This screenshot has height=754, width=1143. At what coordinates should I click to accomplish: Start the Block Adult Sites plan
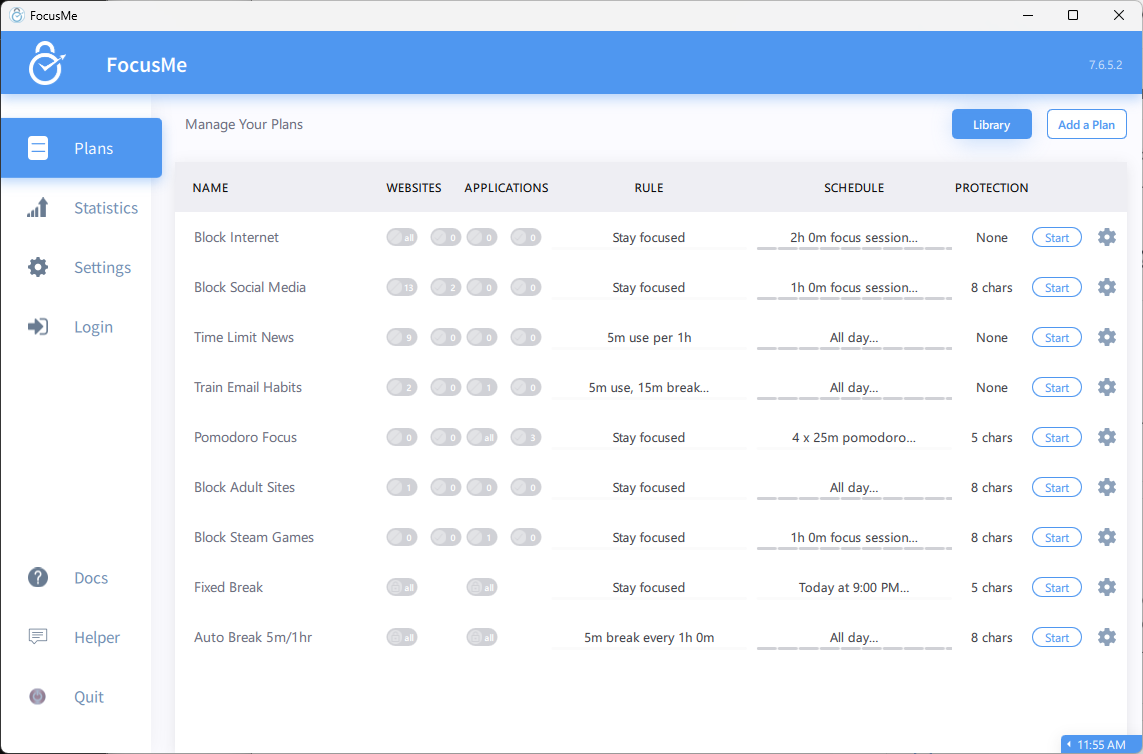[1056, 487]
